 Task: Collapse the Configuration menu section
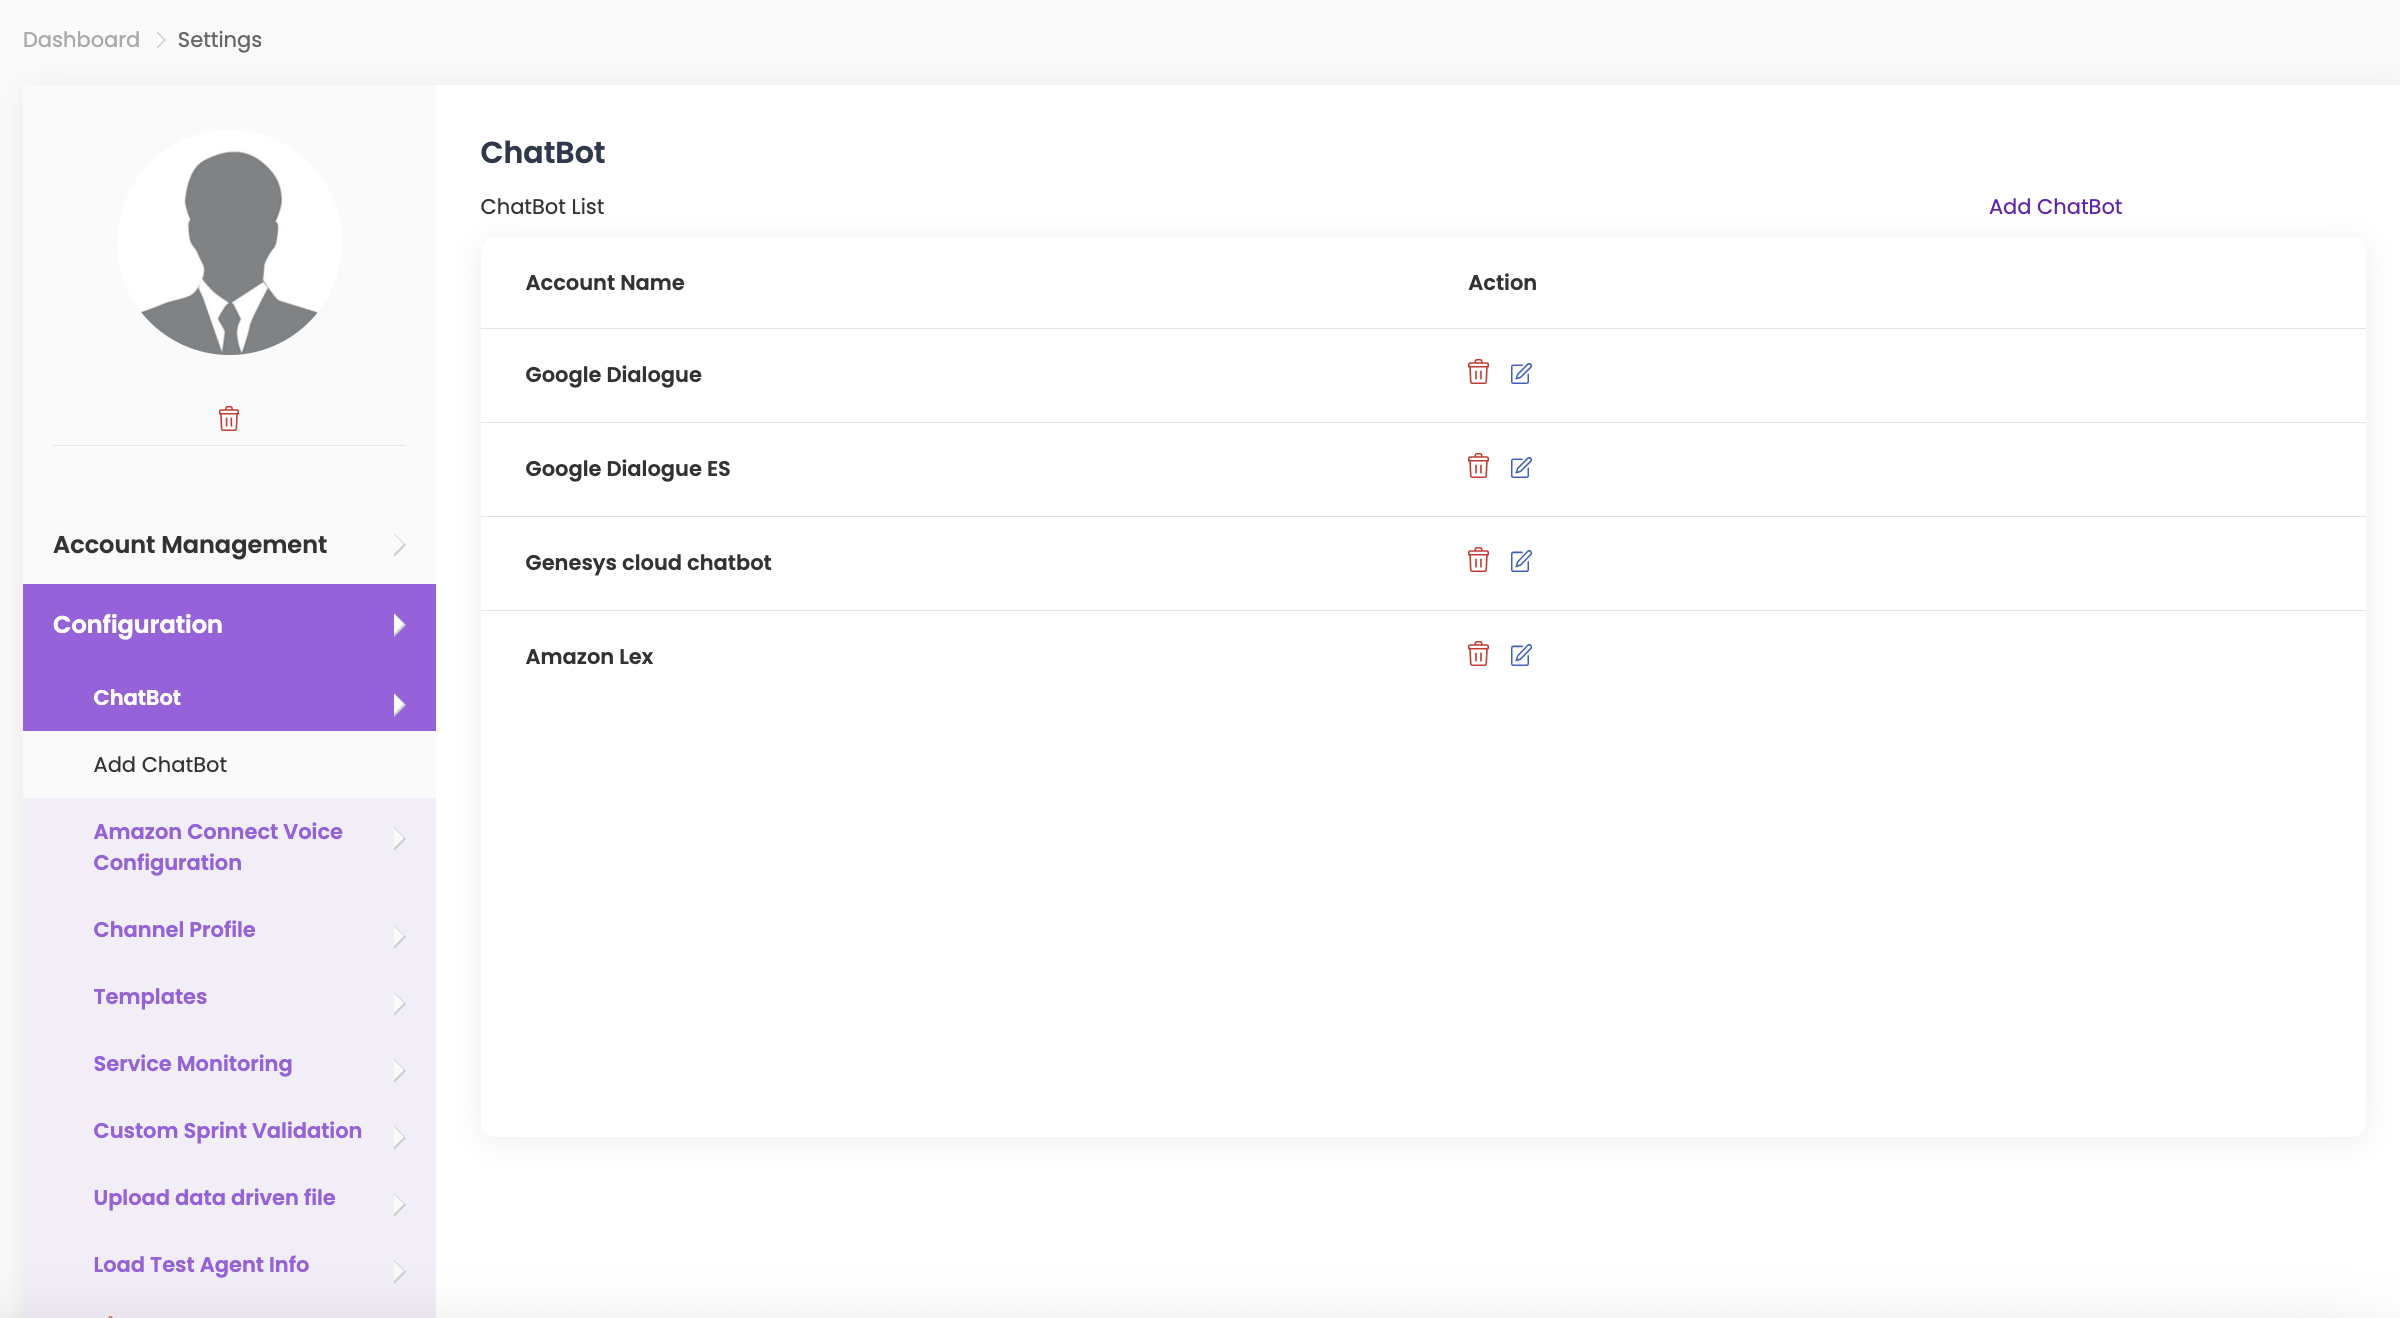pos(229,625)
